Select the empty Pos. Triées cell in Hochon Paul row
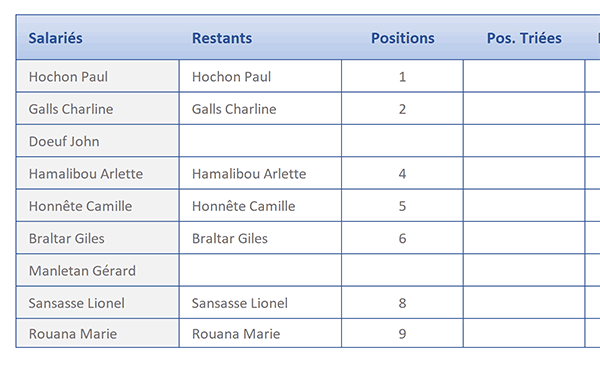Image resolution: width=600 pixels, height=368 pixels. 524,76
